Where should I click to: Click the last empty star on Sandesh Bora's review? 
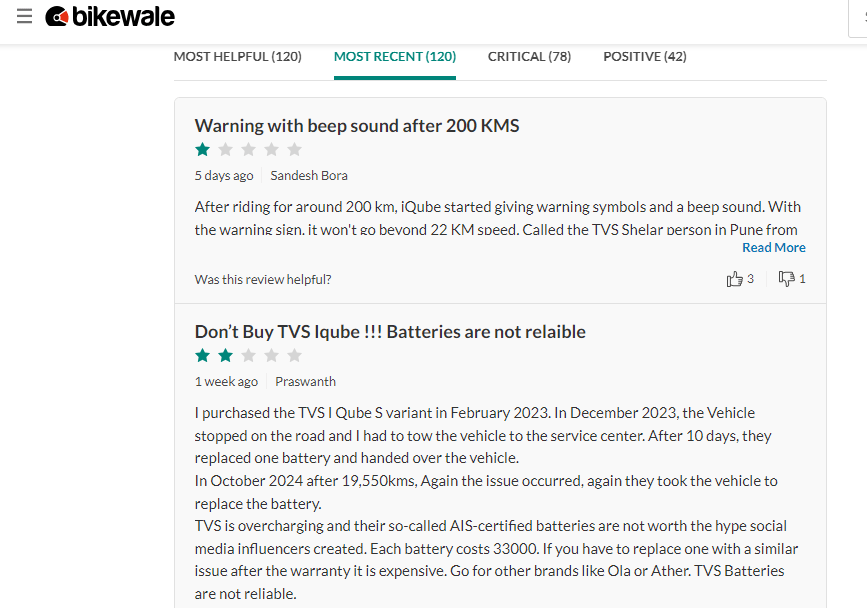(294, 150)
